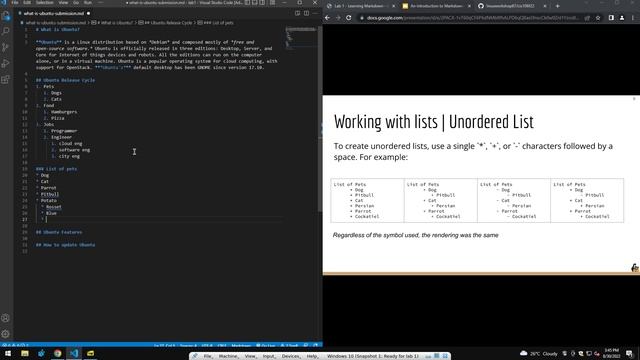
Task: Open the editor More Actions menu
Action: pyautogui.click(x=315, y=13)
